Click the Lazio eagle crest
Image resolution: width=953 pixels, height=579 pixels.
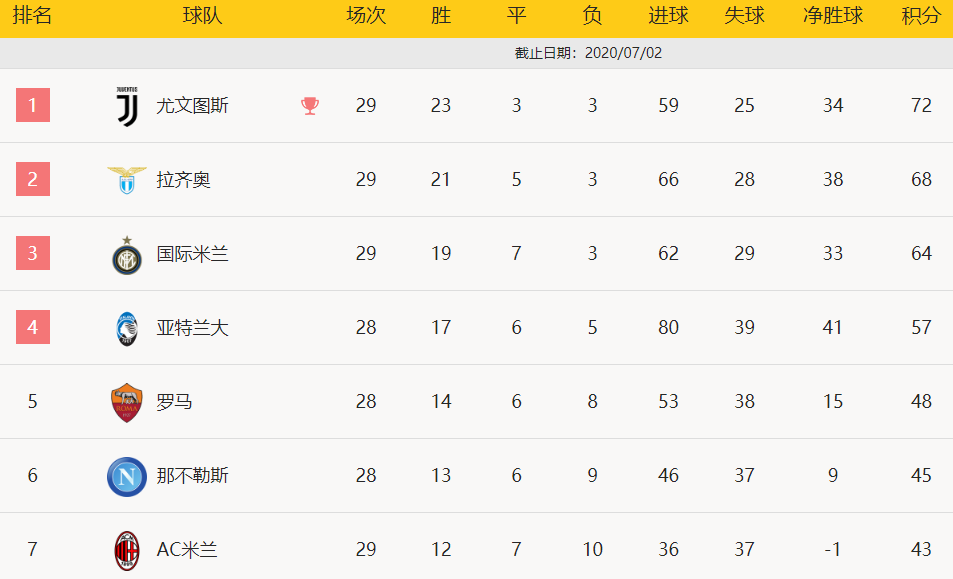pyautogui.click(x=127, y=180)
